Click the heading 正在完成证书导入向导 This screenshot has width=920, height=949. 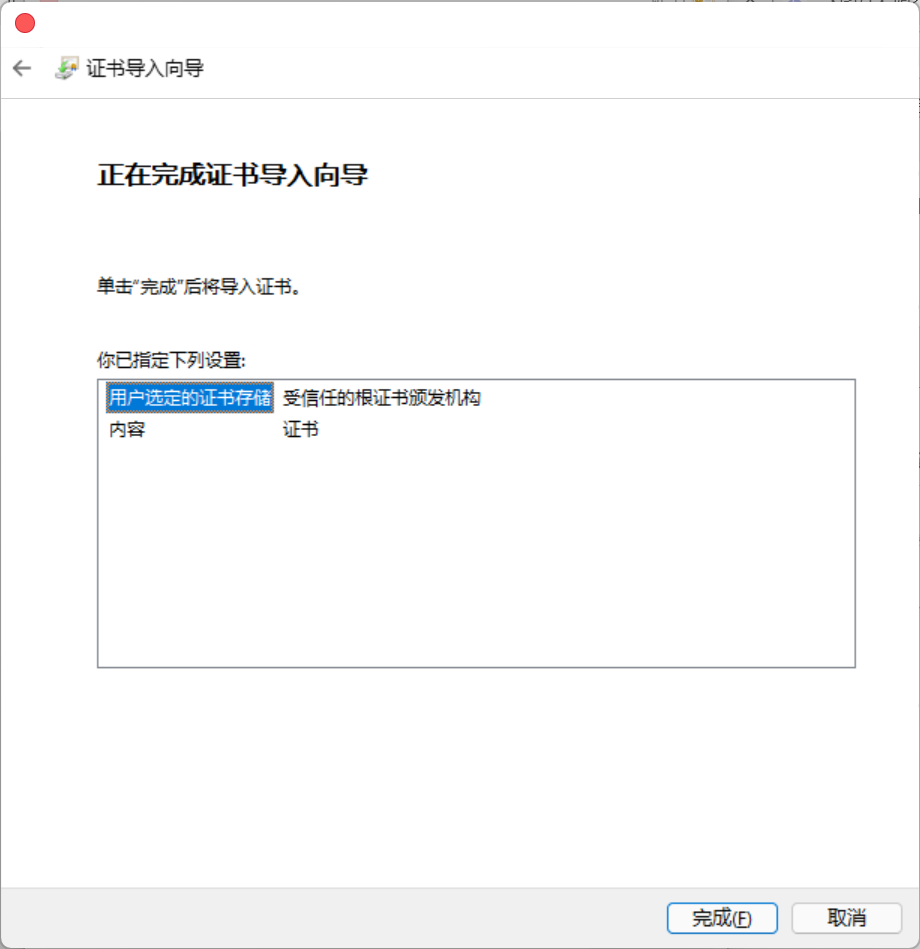click(232, 175)
